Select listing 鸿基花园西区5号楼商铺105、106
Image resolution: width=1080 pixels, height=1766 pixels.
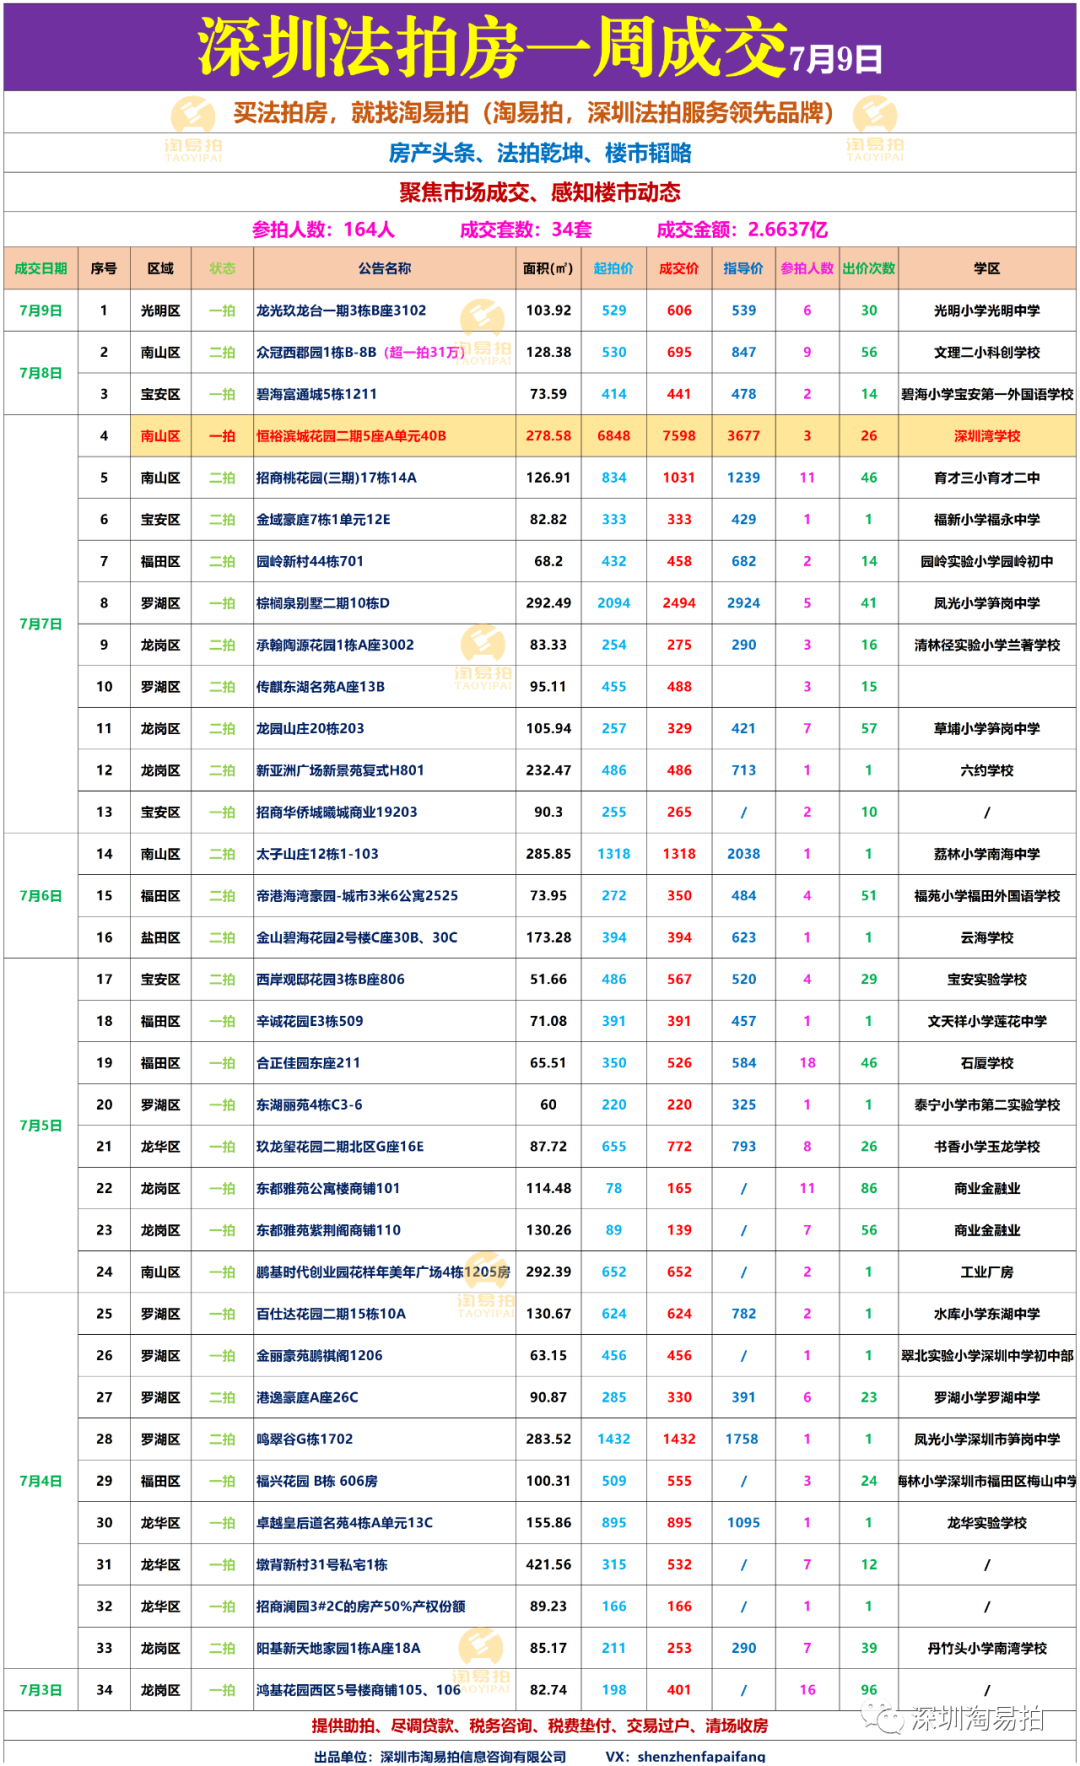click(358, 1690)
